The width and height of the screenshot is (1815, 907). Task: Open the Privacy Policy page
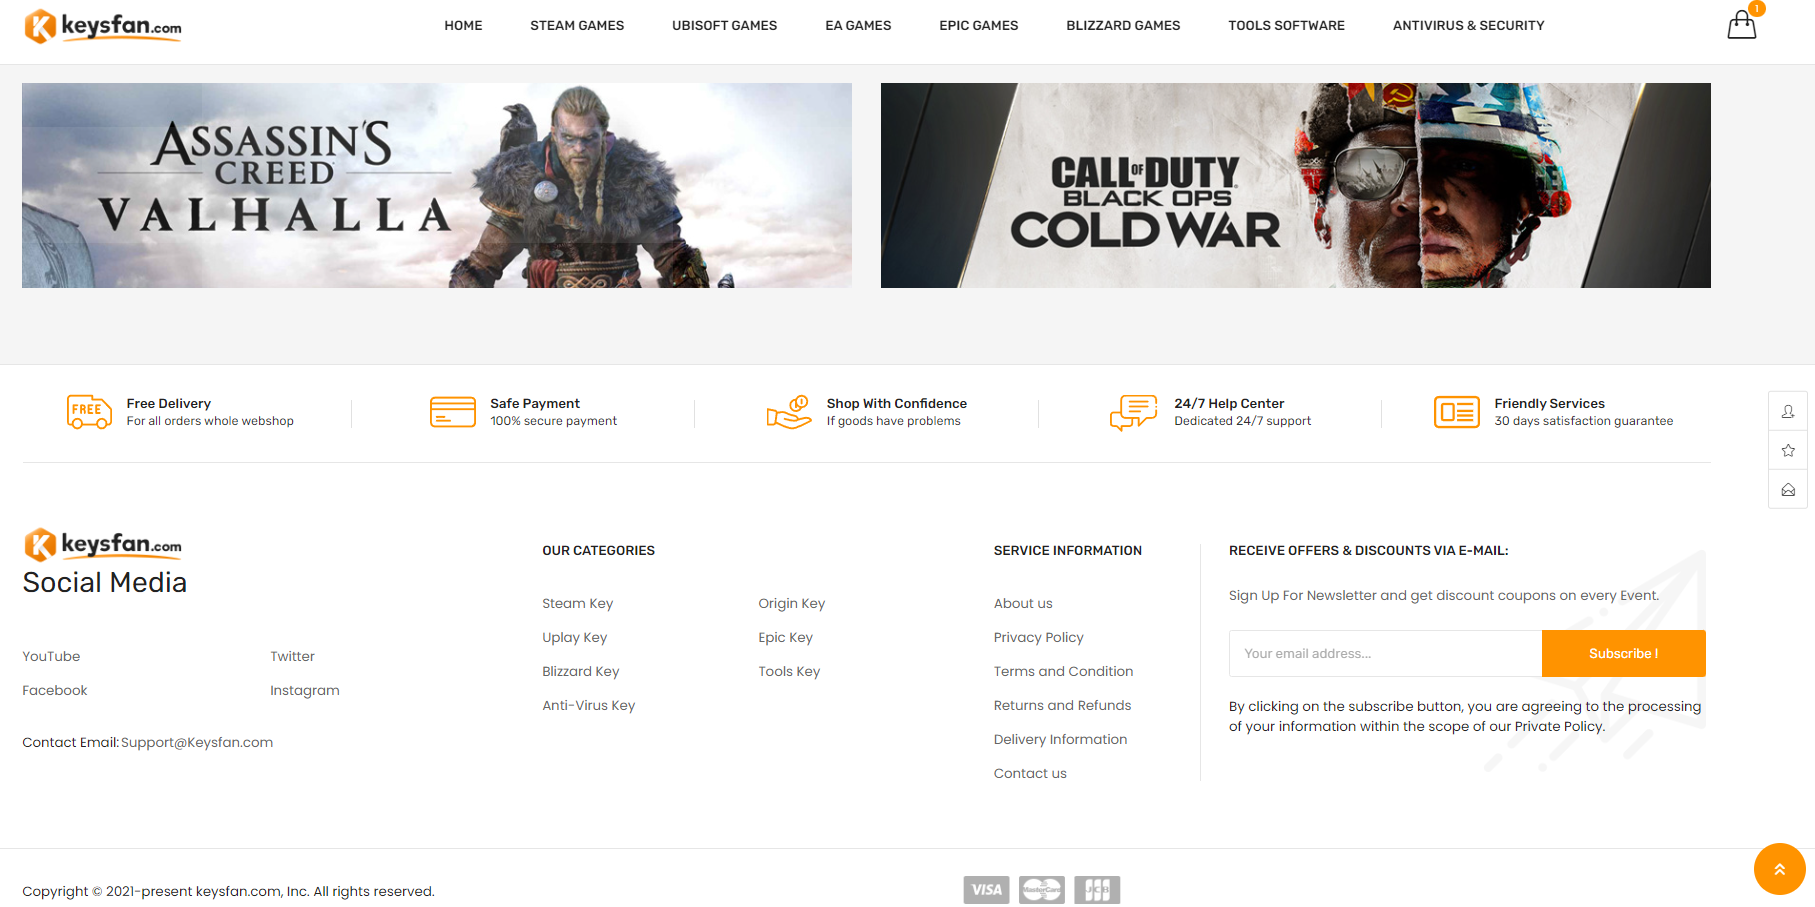tap(1039, 638)
